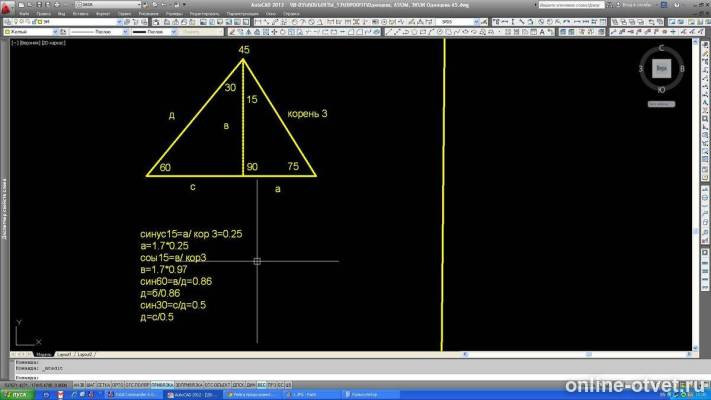This screenshot has height=400, width=711.
Task: Open the Формат menu
Action: point(103,14)
